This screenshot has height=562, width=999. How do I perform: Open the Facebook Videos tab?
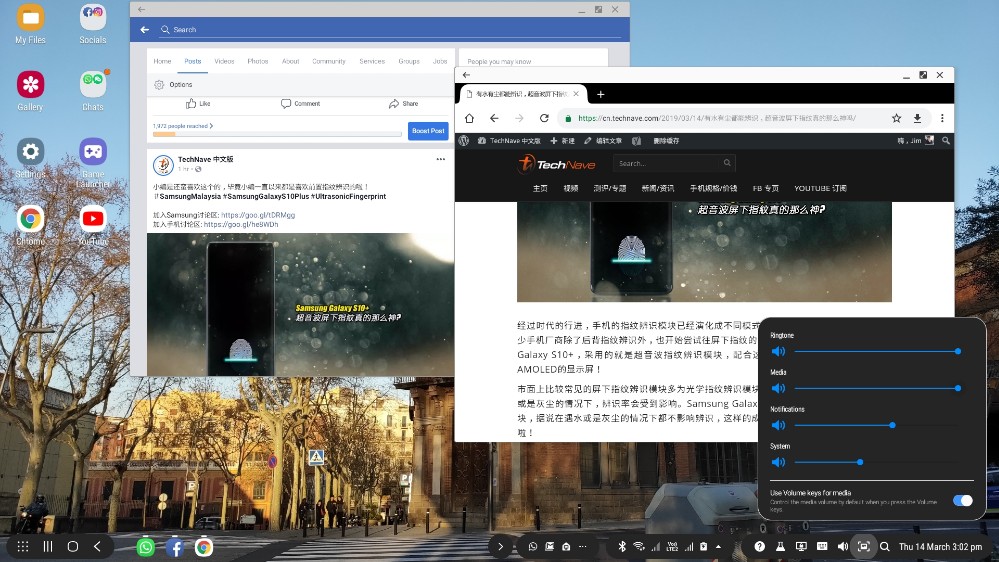[224, 61]
